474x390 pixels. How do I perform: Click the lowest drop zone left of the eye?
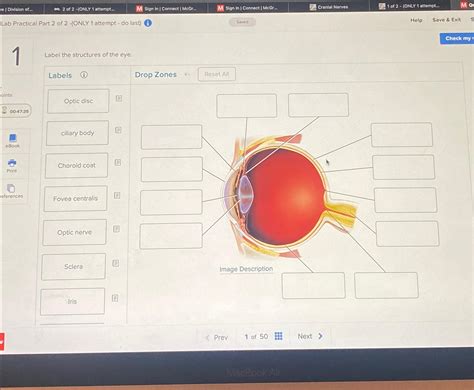tap(171, 236)
